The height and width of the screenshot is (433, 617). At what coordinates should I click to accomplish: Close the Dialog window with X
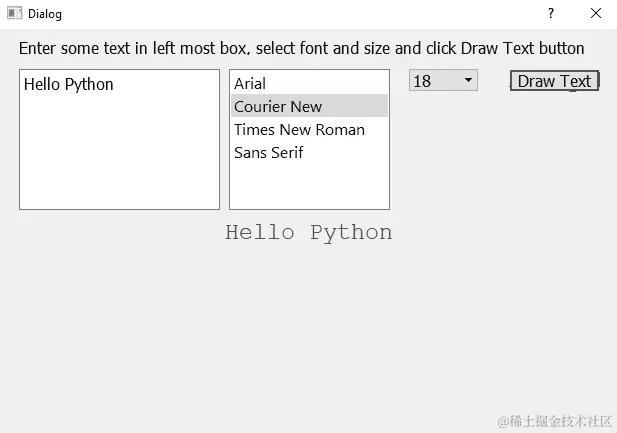pos(596,14)
